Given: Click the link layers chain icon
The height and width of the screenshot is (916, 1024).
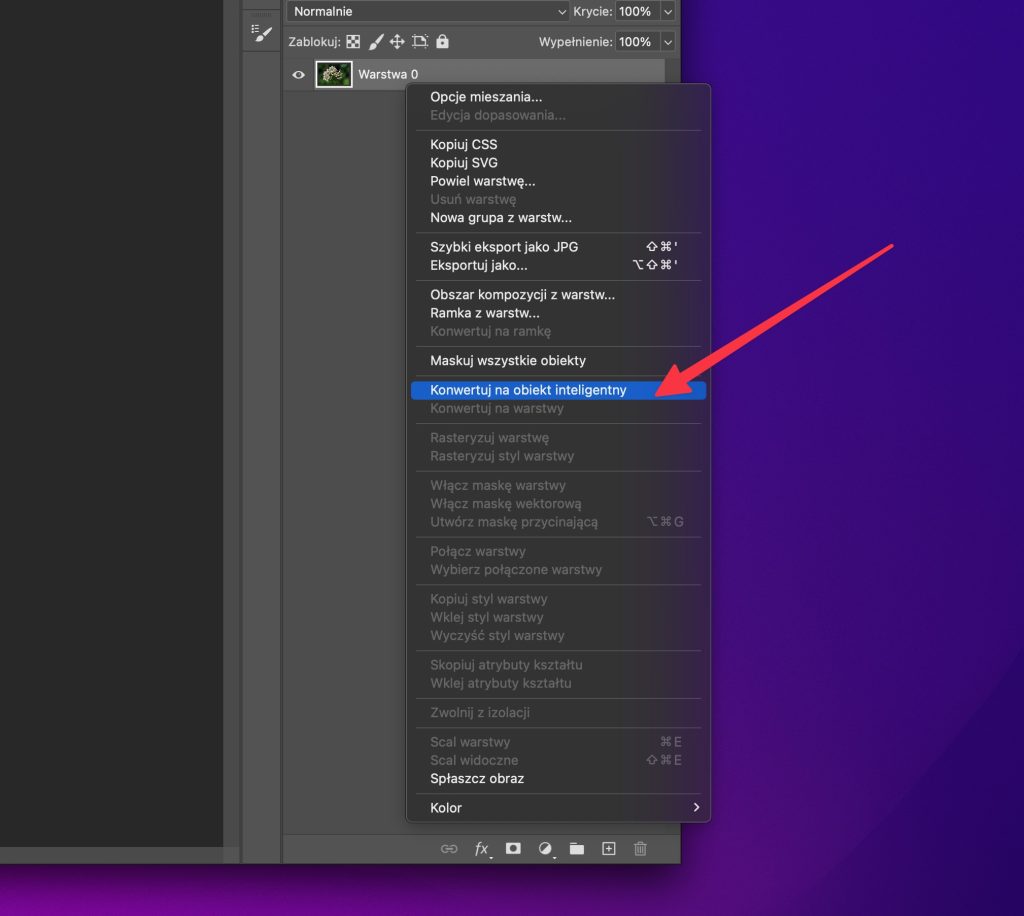Looking at the screenshot, I should click(x=449, y=848).
